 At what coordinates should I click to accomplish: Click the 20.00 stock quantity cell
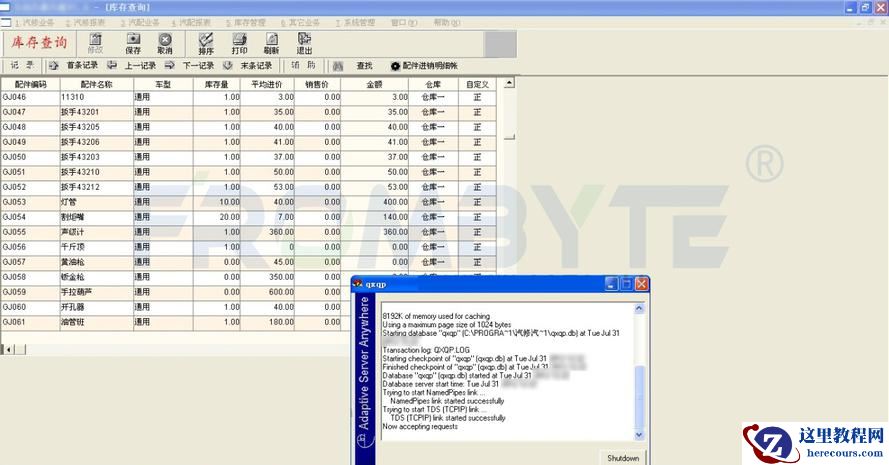tap(217, 217)
